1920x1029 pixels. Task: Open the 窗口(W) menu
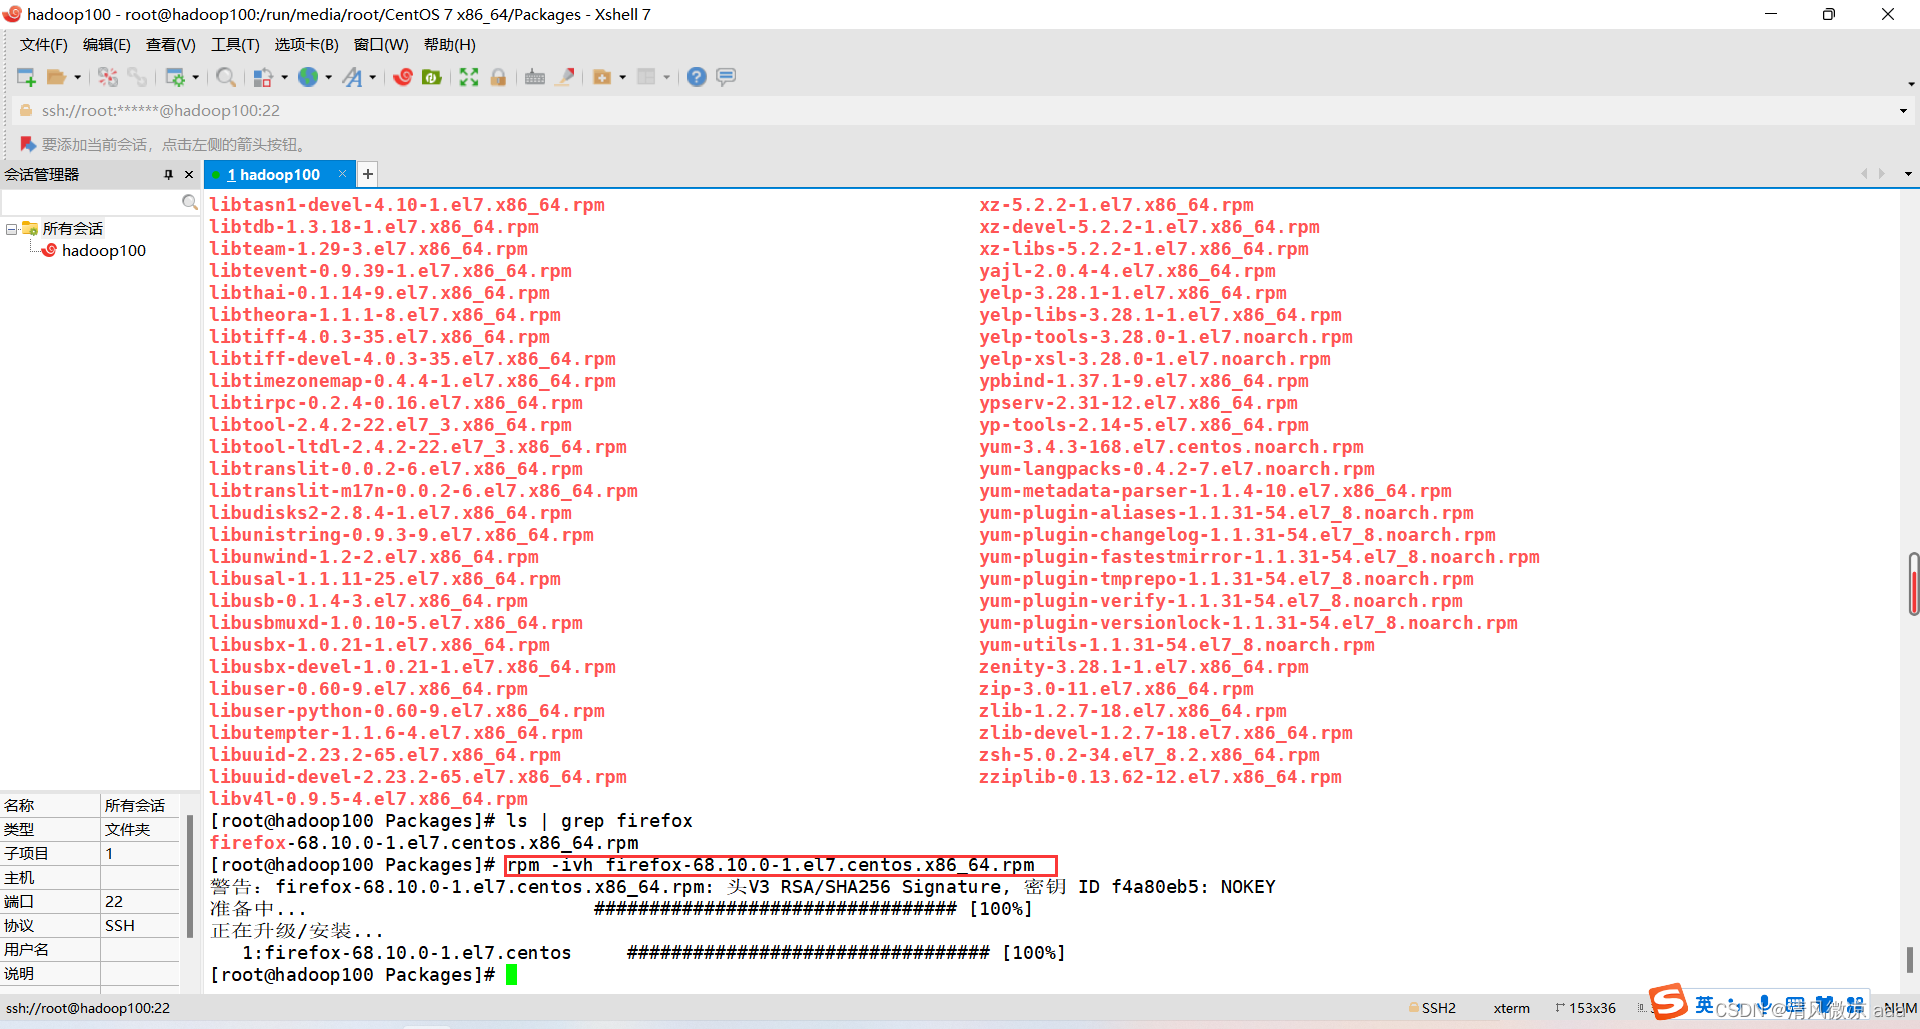point(381,45)
